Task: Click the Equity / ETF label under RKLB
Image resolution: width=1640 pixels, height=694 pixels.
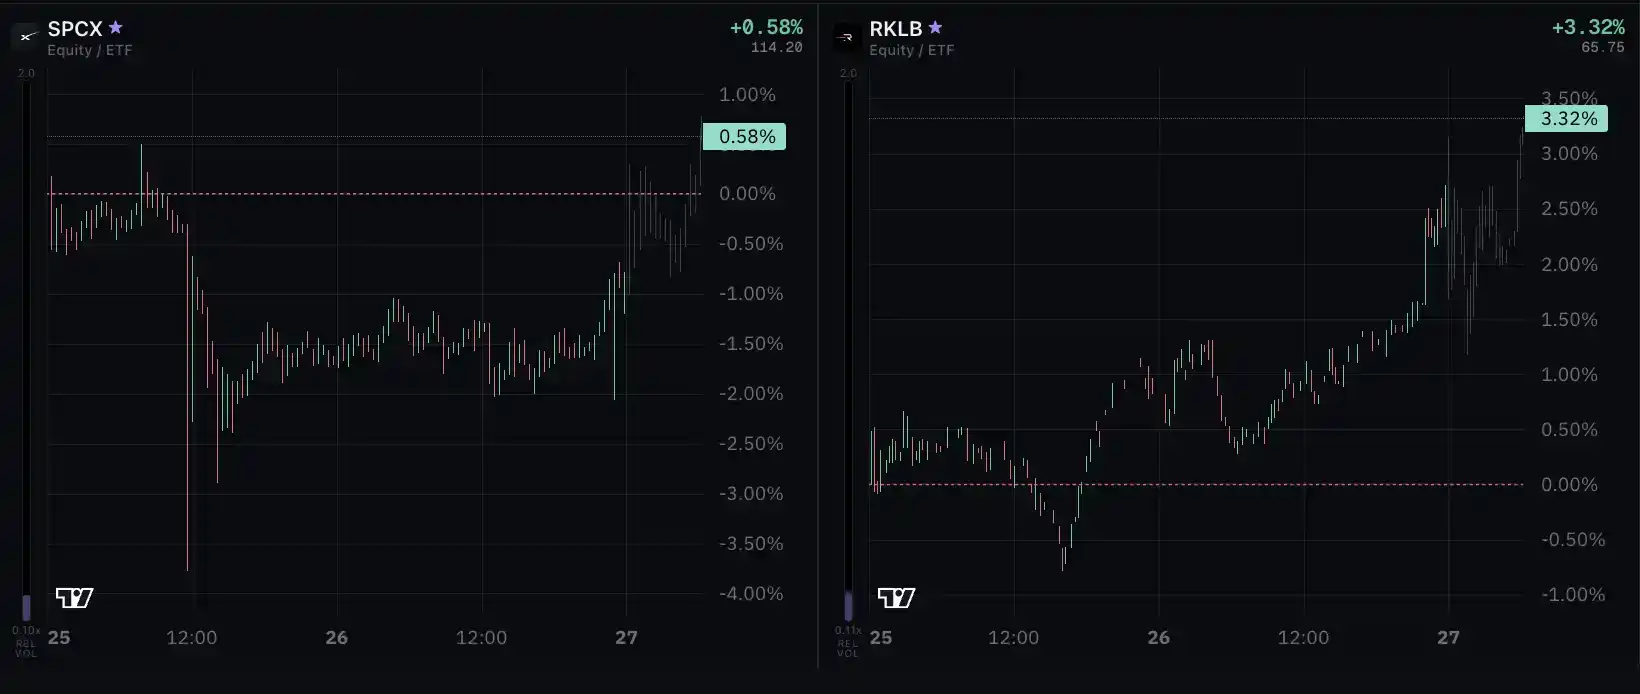Action: [x=912, y=51]
